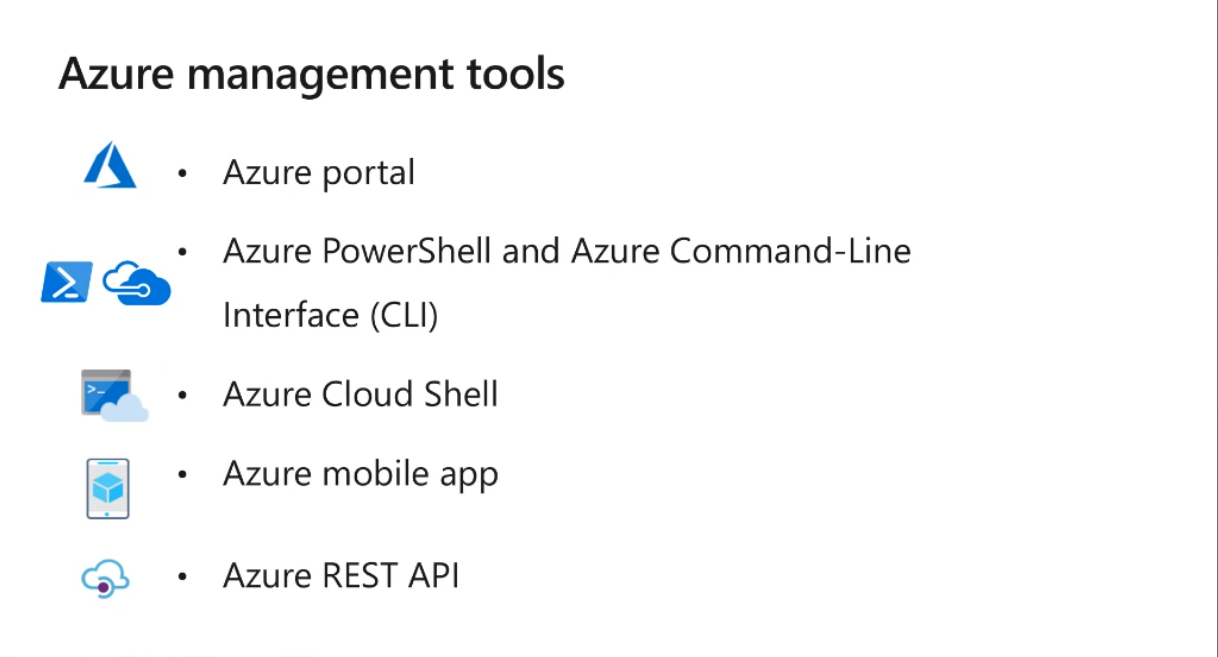Screen dimensions: 1218x657
Task: Click the 'Azure Cloud Shell' text
Action: pyautogui.click(x=360, y=394)
